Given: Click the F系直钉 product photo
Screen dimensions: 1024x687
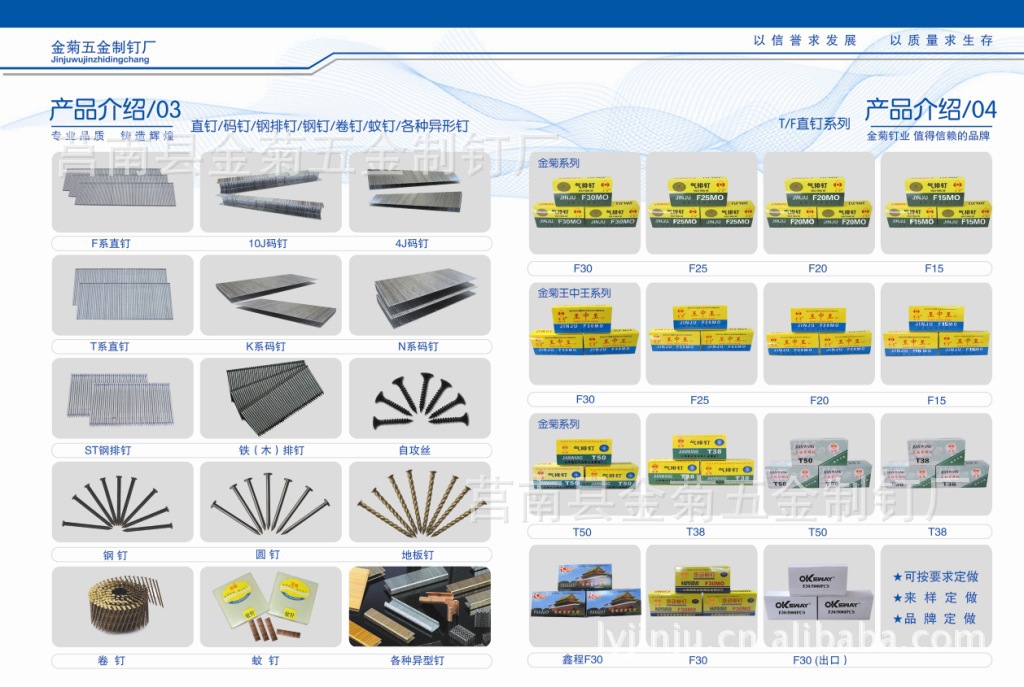Looking at the screenshot, I should [123, 193].
